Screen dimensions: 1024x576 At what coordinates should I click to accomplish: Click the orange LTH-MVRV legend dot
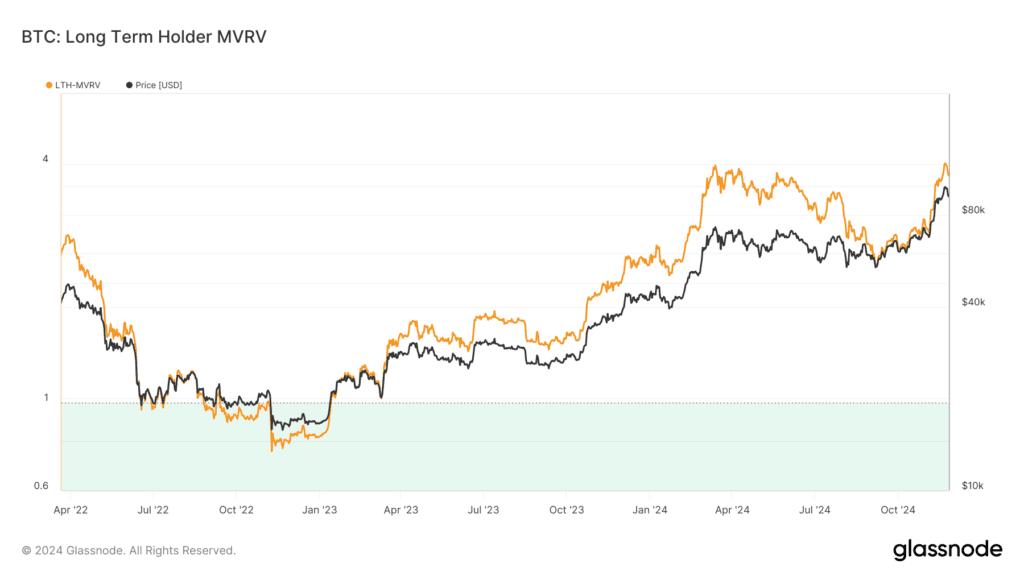(x=49, y=86)
